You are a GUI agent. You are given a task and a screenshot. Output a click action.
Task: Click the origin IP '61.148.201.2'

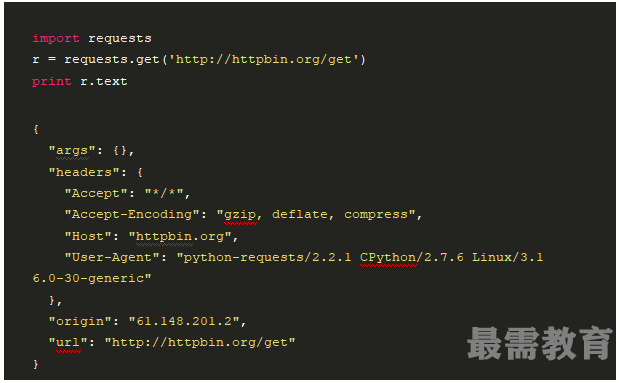tap(184, 321)
